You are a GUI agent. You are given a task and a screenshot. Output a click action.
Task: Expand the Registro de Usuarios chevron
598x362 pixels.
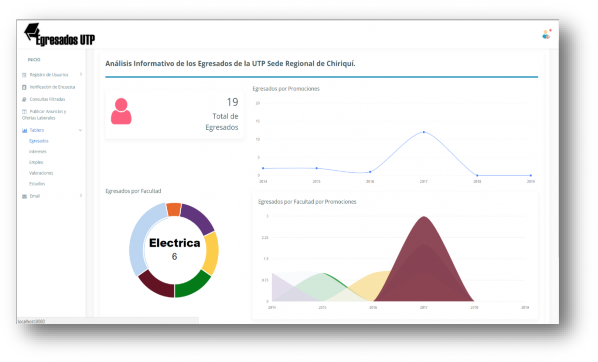point(81,74)
